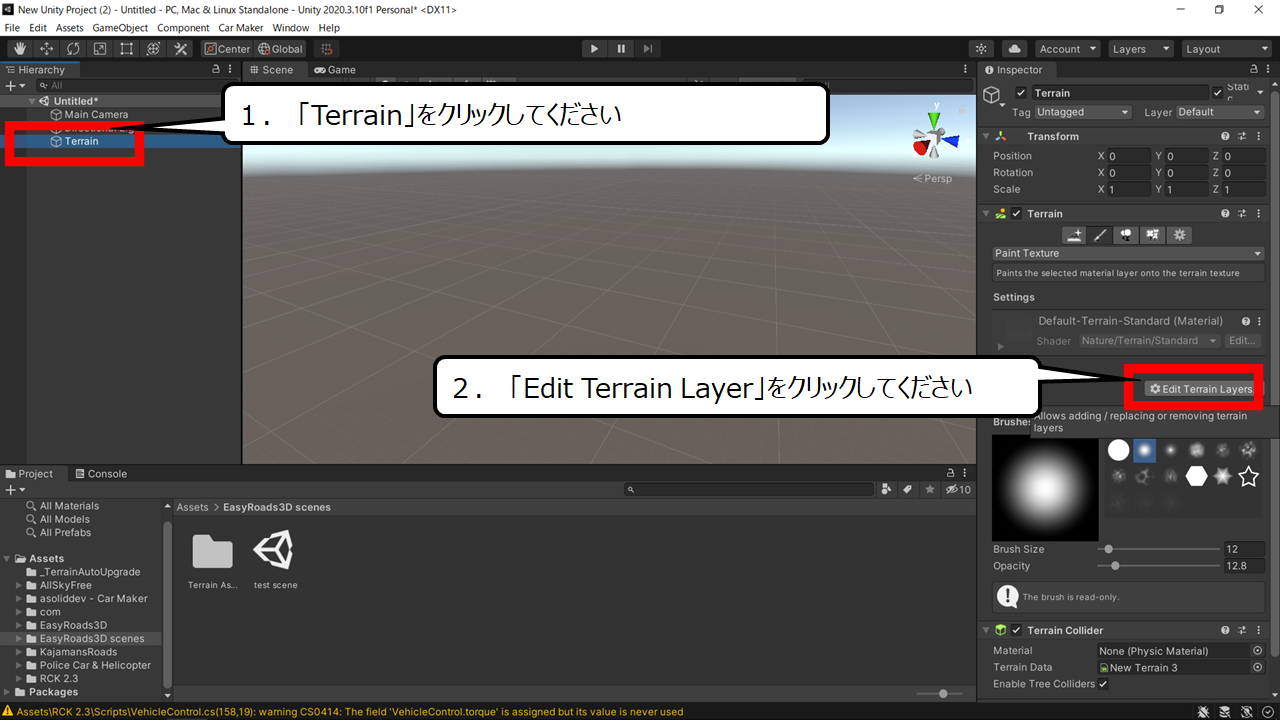Screen dimensions: 1280x720
Task: Open Terrain component help icon
Action: [1225, 214]
